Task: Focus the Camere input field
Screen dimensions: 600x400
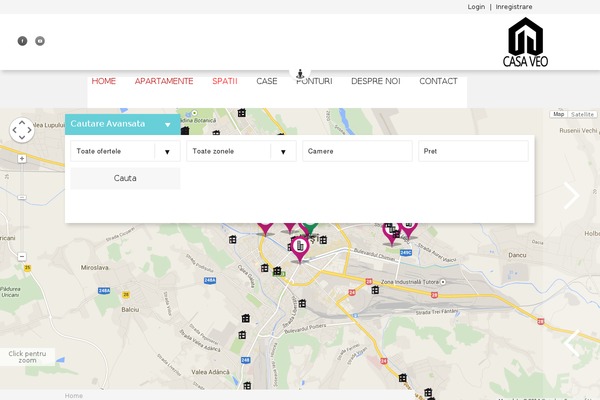Action: (x=357, y=151)
